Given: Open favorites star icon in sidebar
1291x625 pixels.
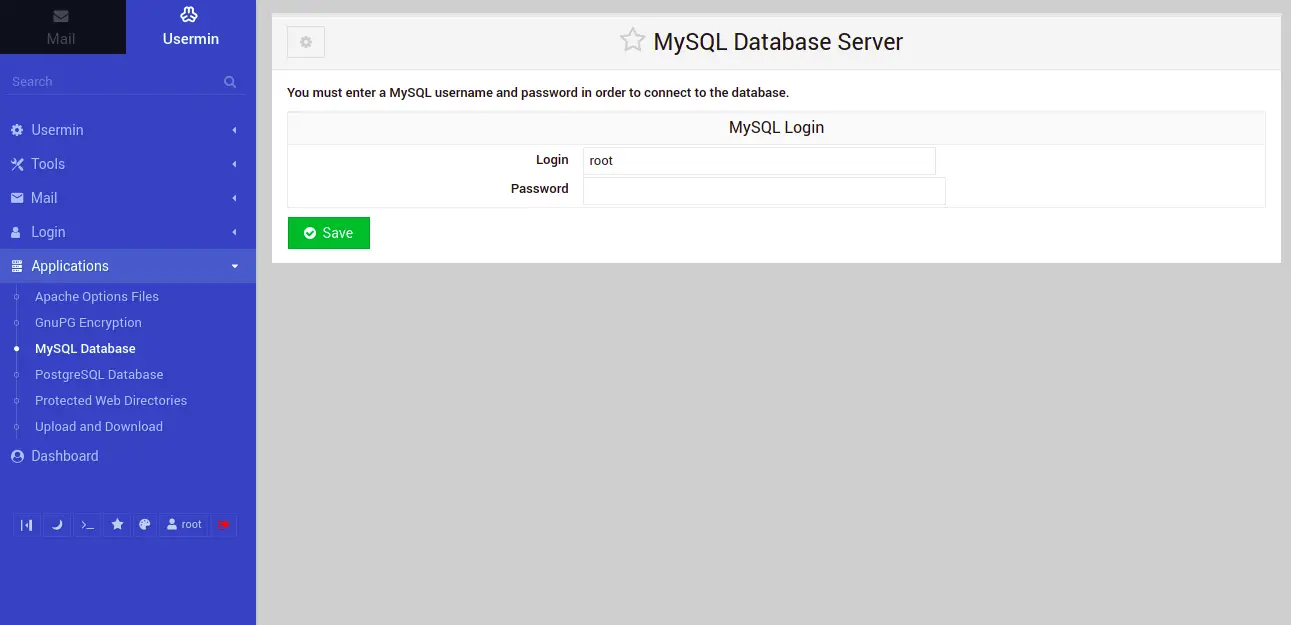Looking at the screenshot, I should [117, 525].
